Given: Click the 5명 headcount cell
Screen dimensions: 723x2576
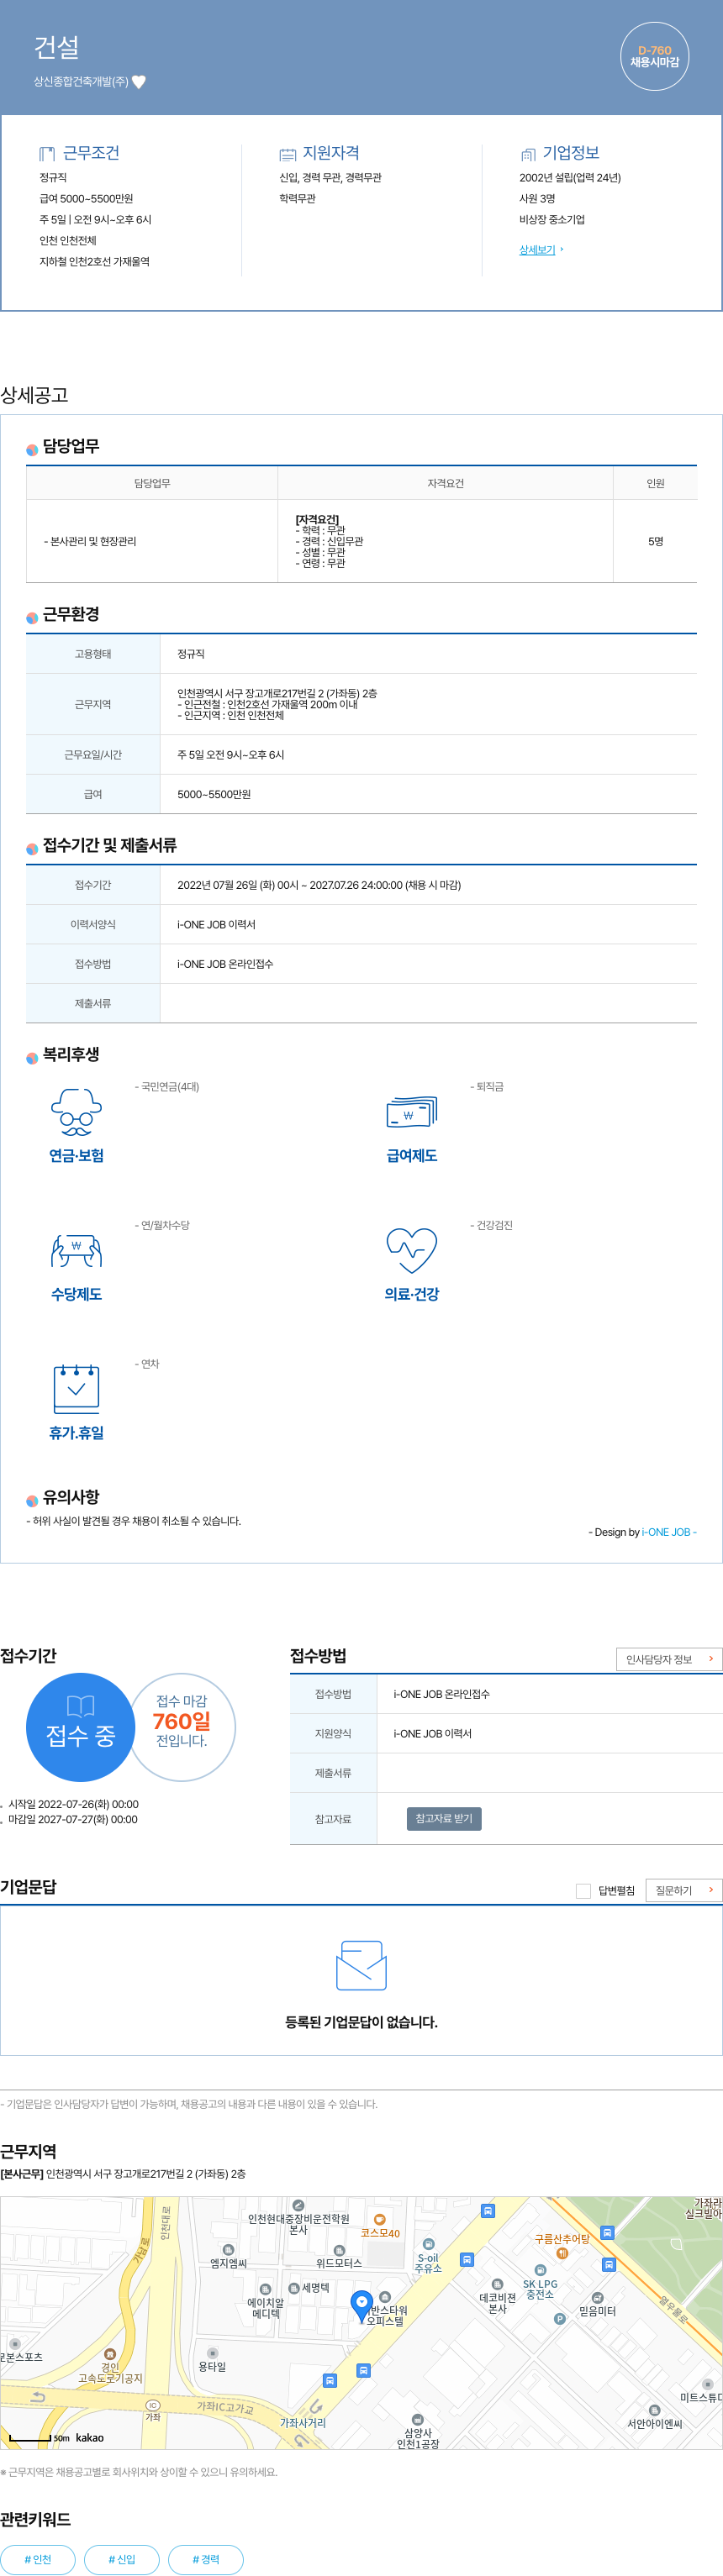Looking at the screenshot, I should pyautogui.click(x=655, y=541).
